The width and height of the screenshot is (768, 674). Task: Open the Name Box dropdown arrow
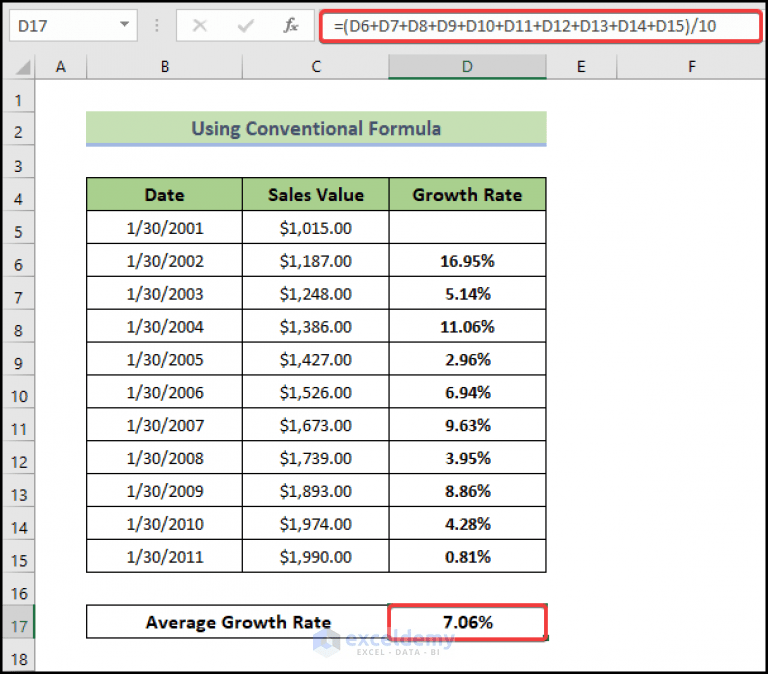[x=124, y=24]
